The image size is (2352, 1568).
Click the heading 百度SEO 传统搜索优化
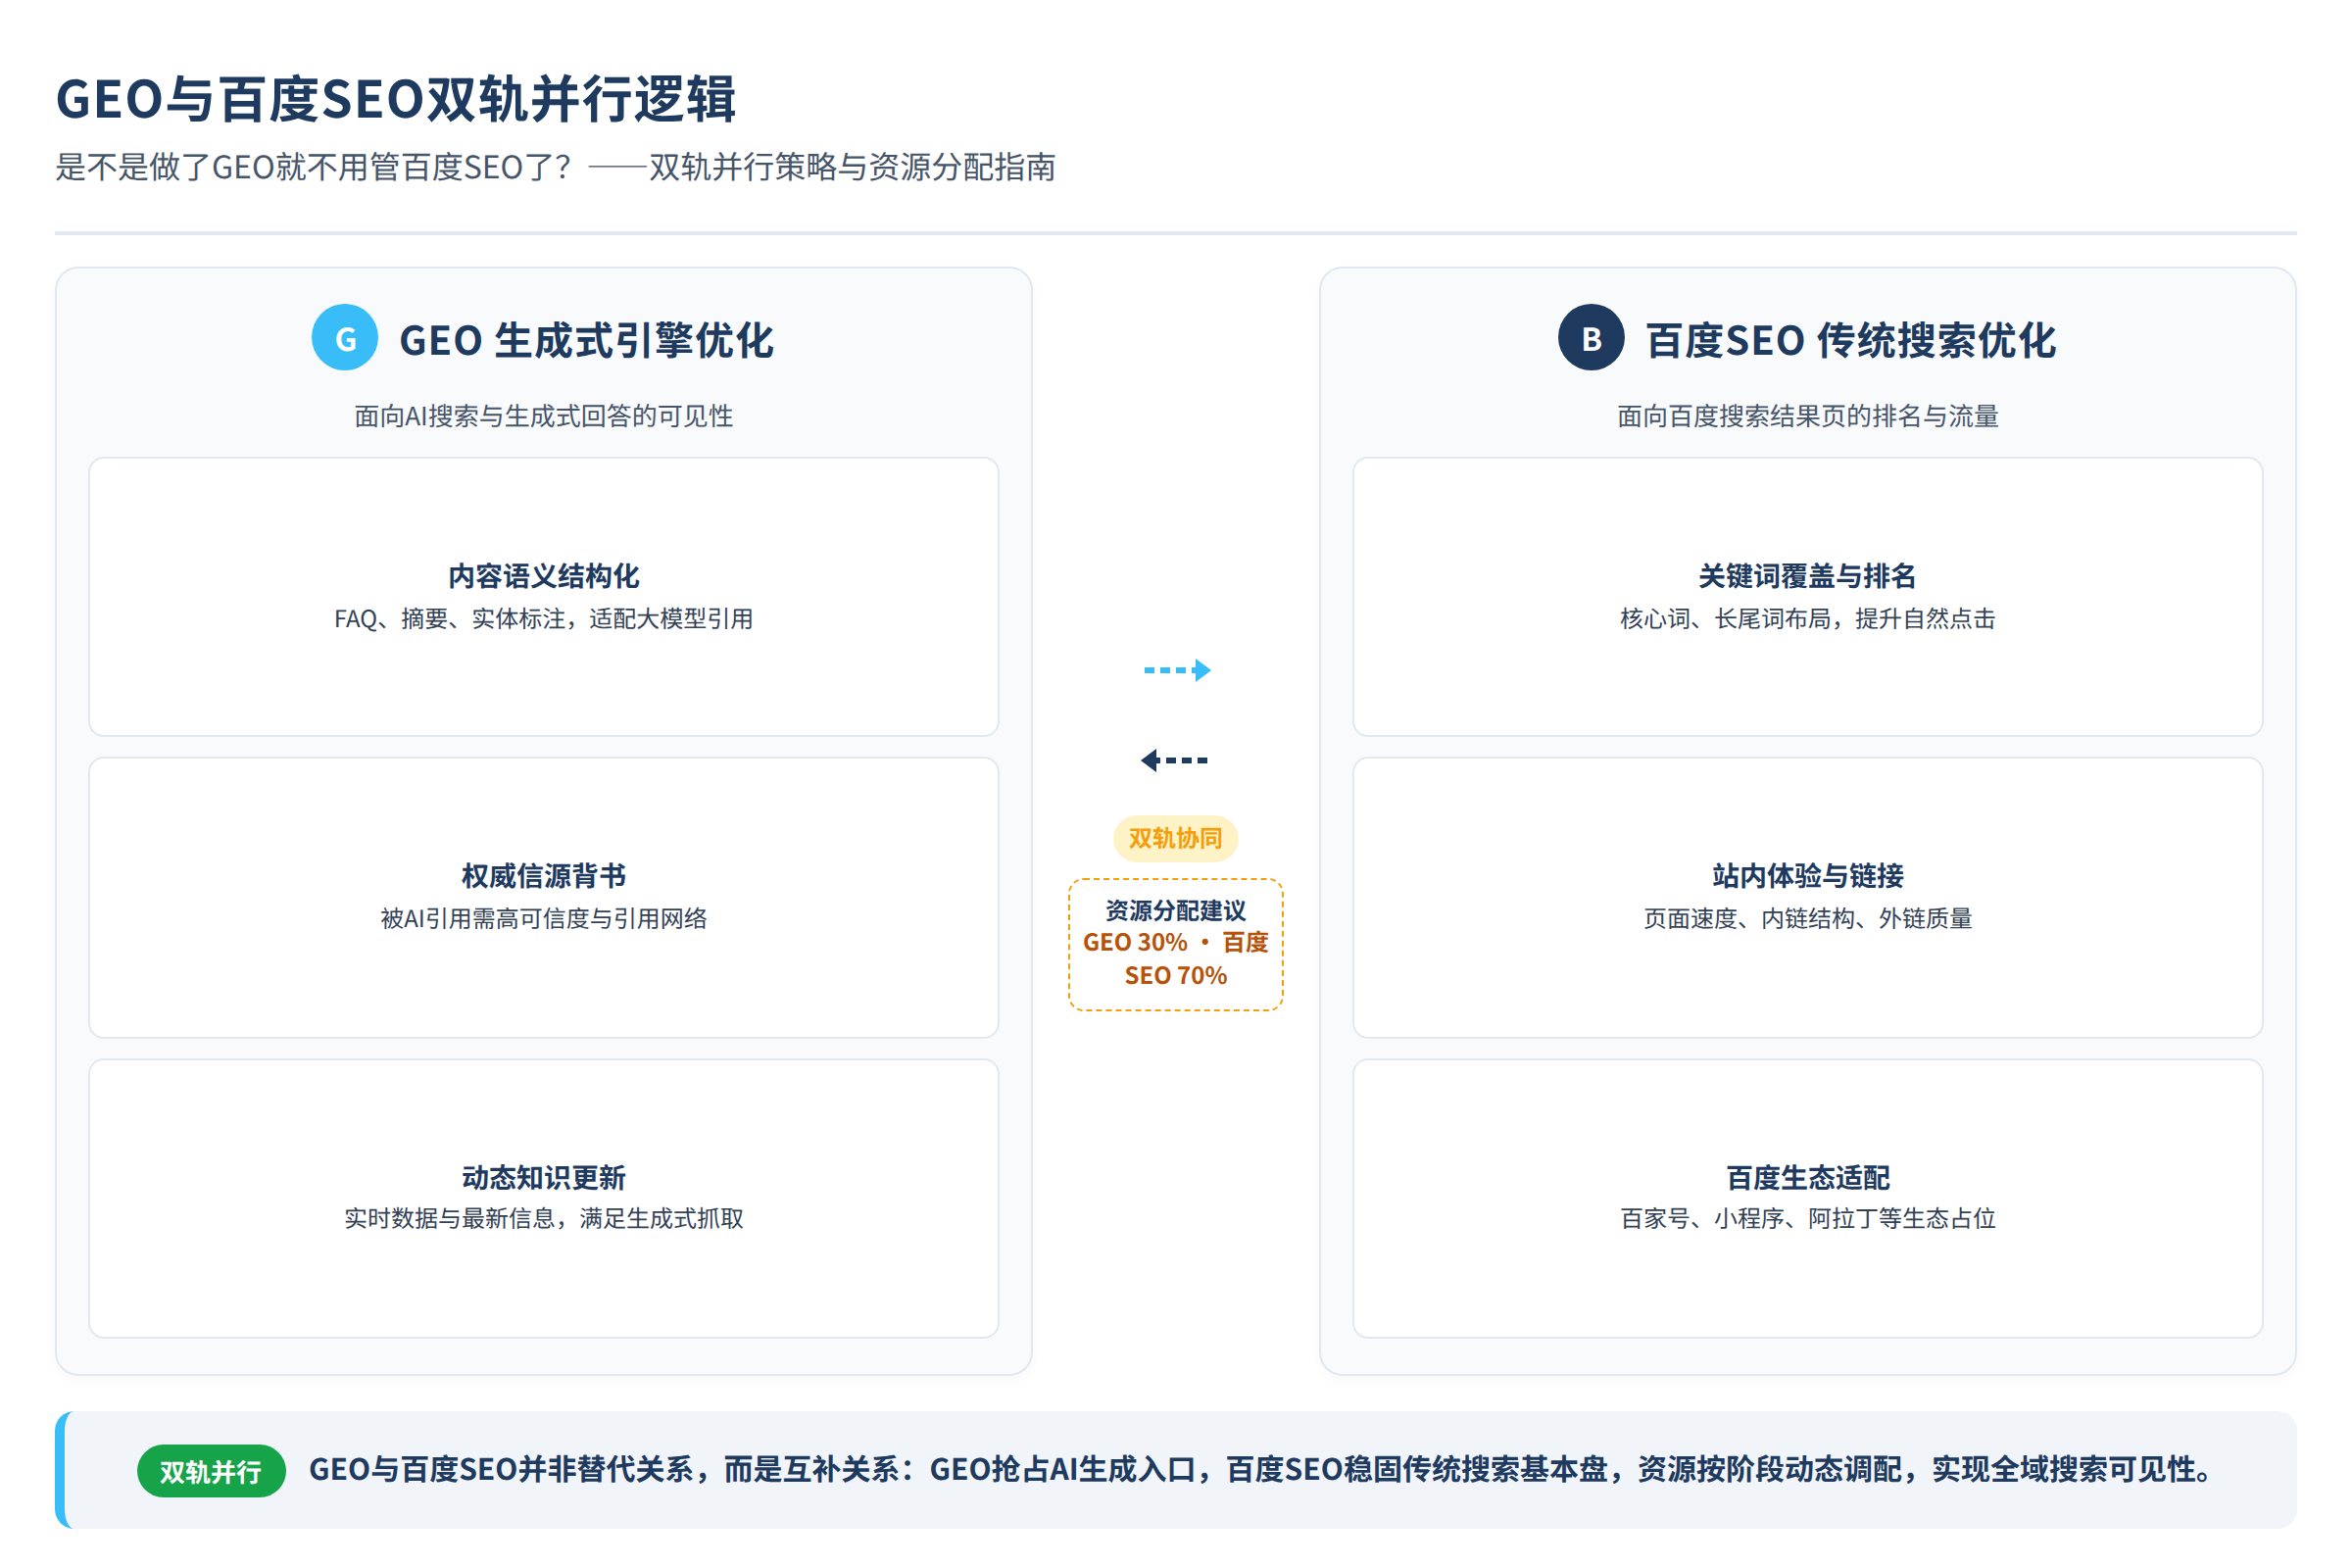point(1851,340)
